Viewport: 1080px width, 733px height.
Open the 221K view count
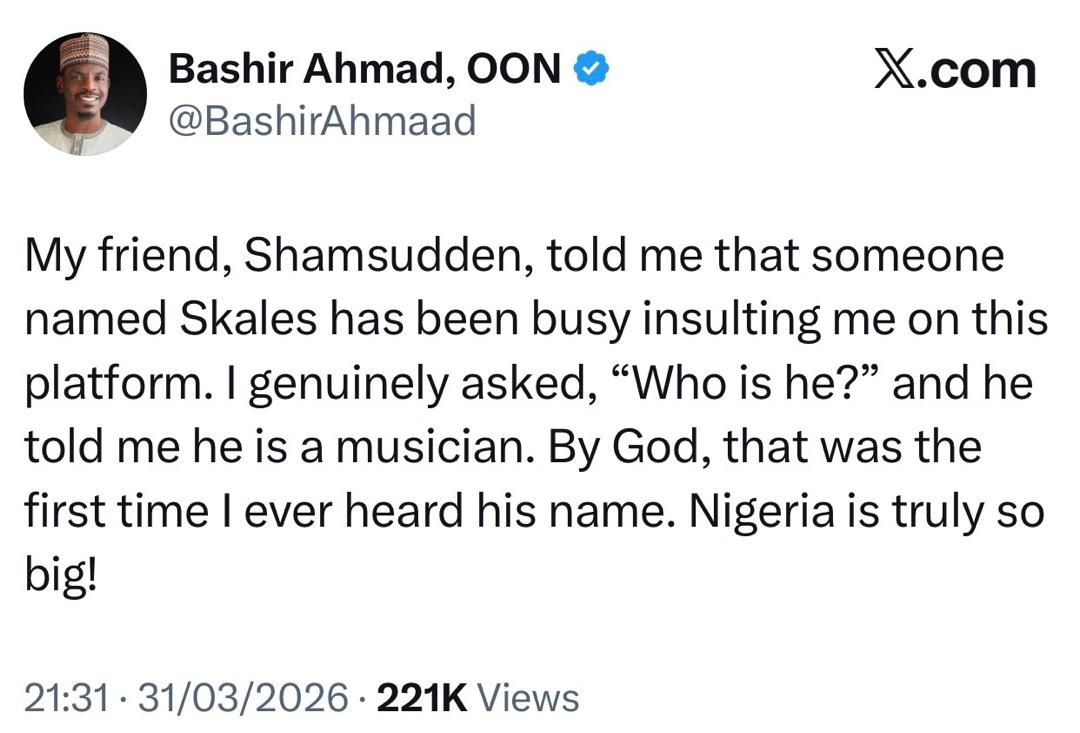[x=421, y=697]
